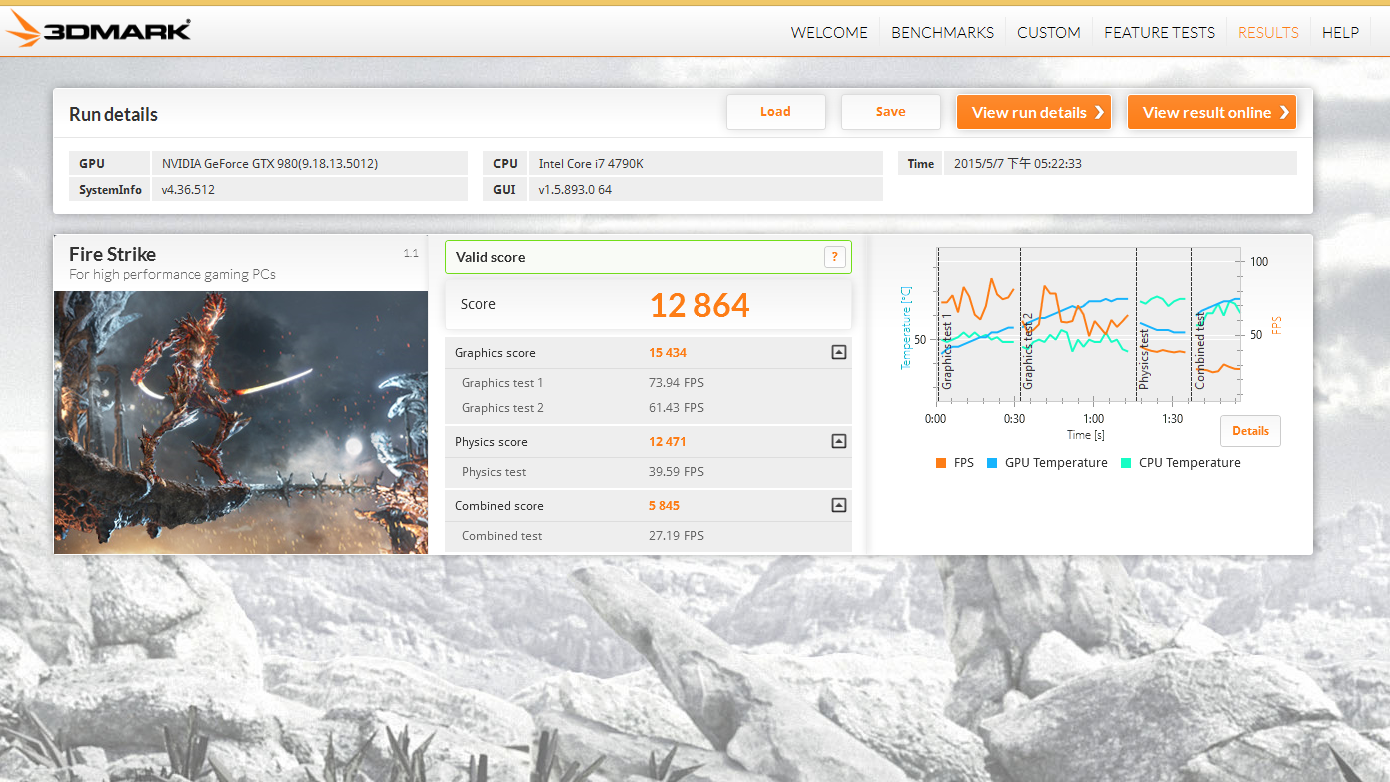
Task: Click the 3DMark logo
Action: click(x=98, y=29)
